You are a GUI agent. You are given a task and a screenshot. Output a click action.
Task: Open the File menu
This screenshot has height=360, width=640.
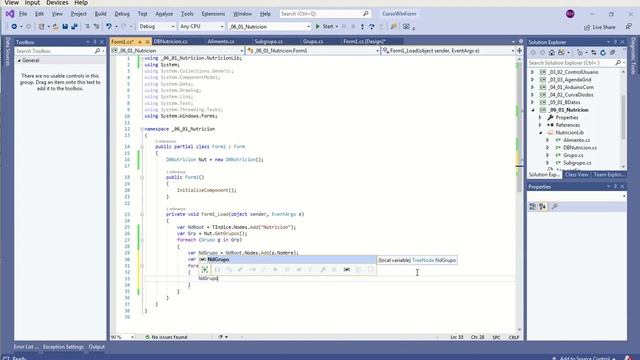tap(23, 14)
